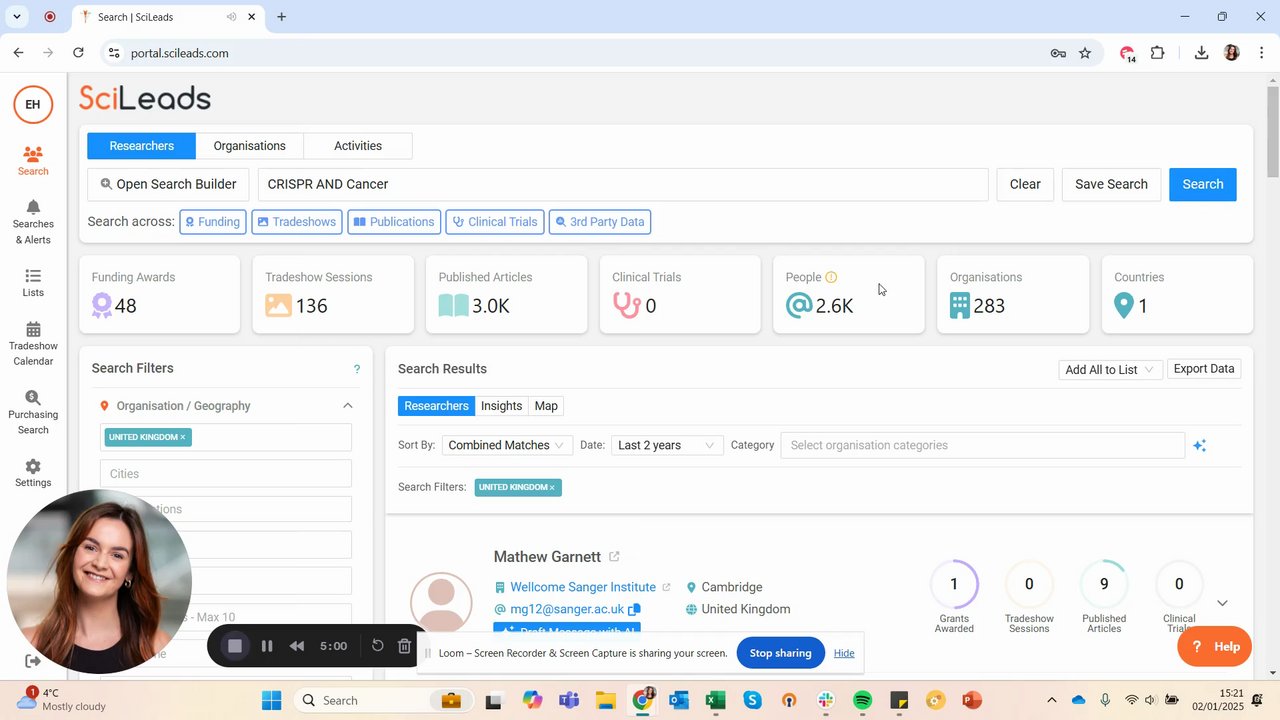Select the Researchers results tab

436,406
